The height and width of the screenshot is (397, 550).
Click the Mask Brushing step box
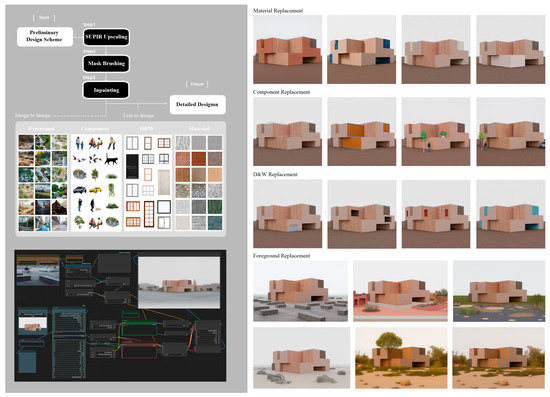tap(106, 63)
